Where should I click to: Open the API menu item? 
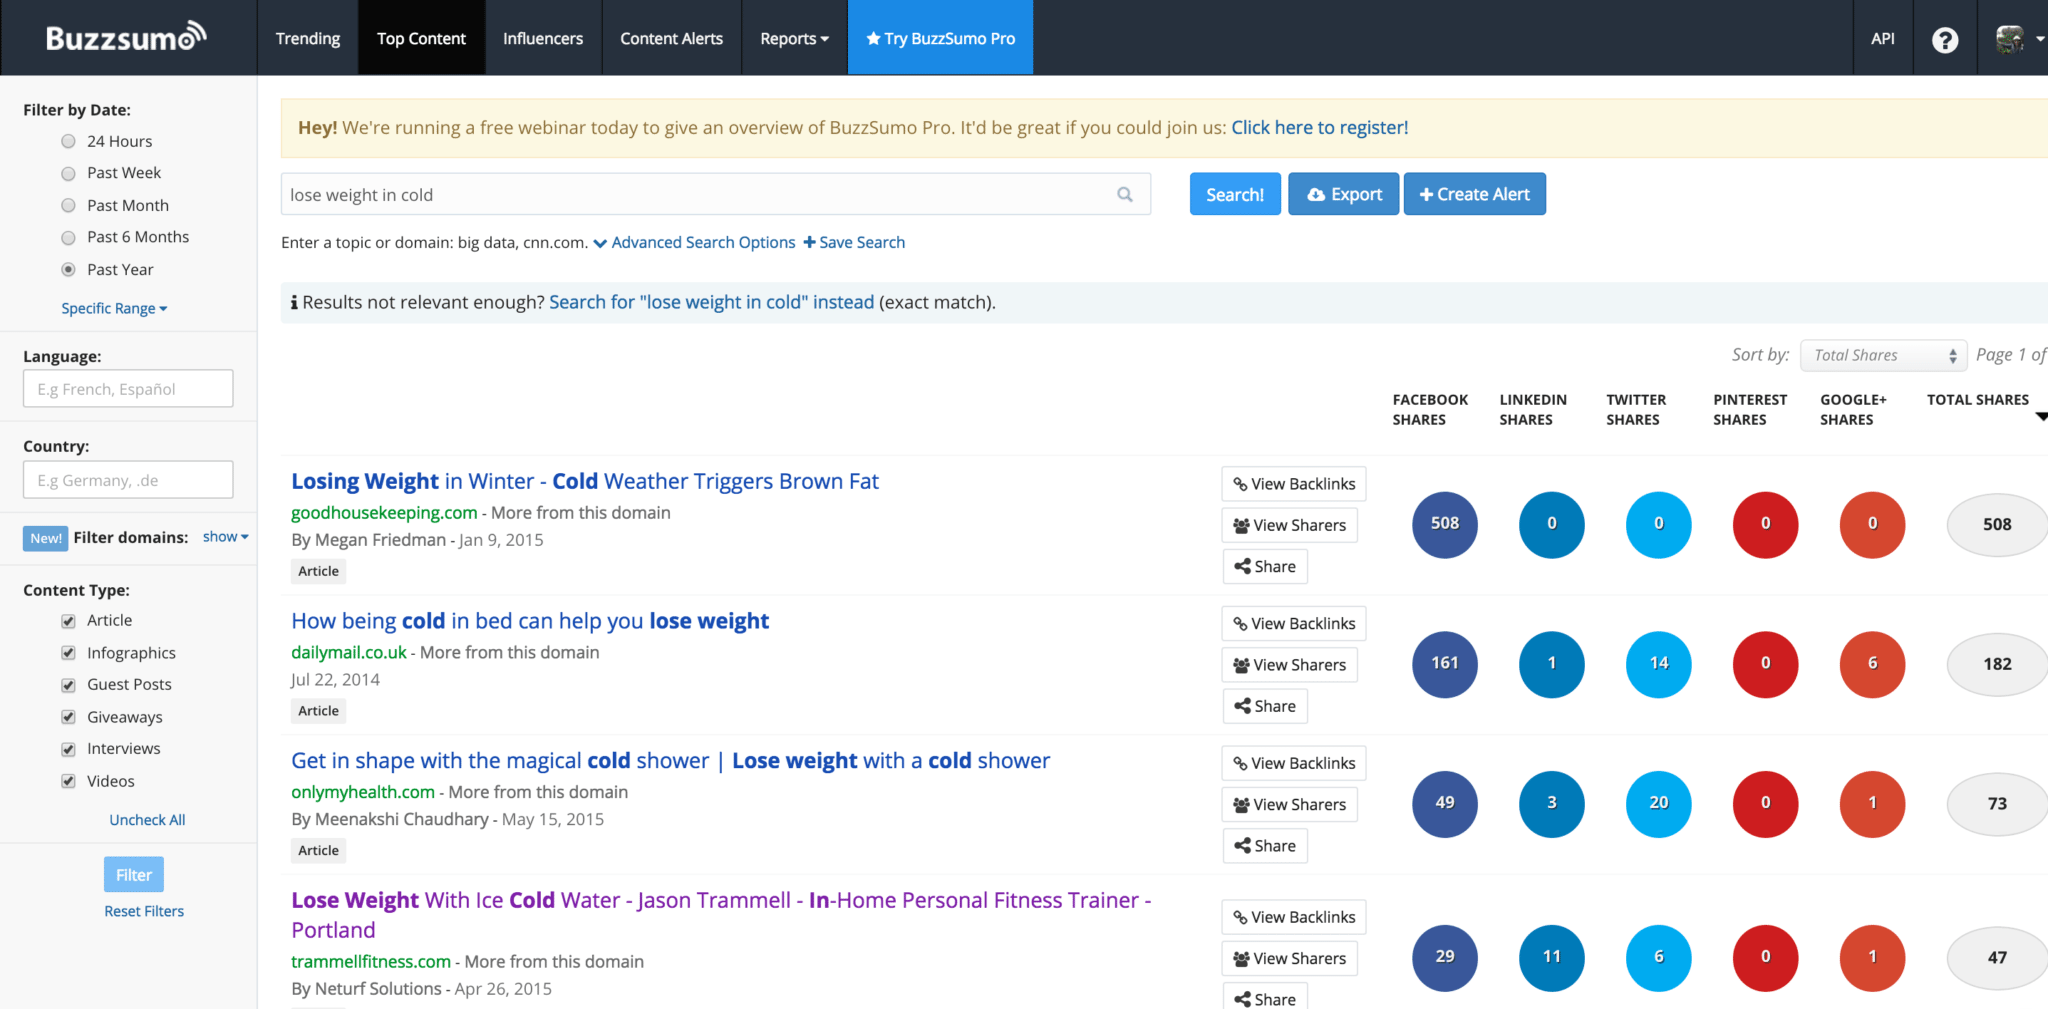click(1882, 38)
